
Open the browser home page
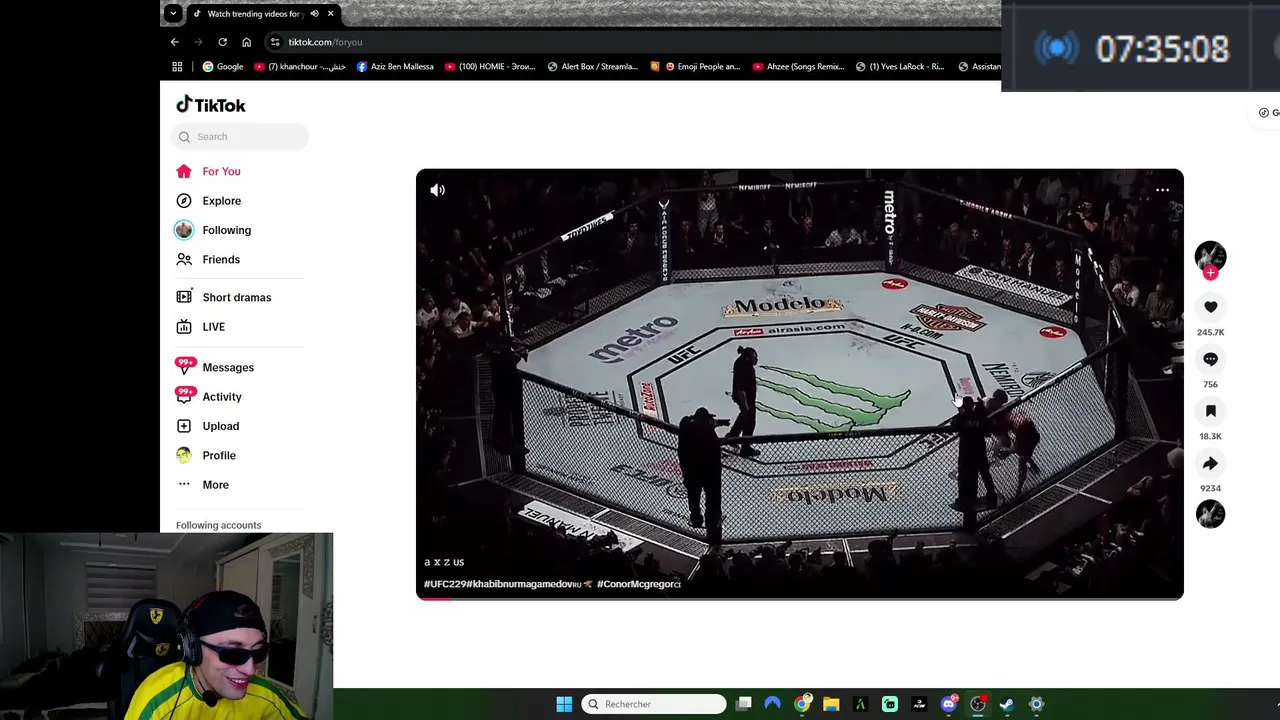coord(246,42)
